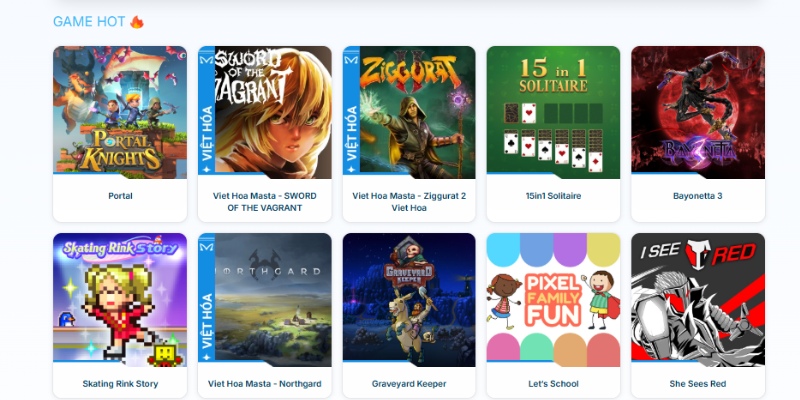
Task: Open the 'She Sees Red' title link
Action: point(698,384)
